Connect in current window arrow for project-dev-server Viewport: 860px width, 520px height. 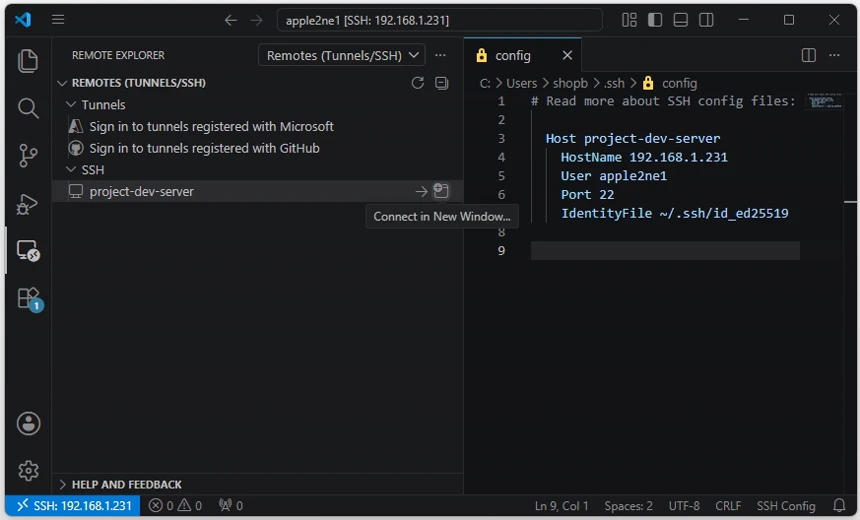(x=421, y=191)
